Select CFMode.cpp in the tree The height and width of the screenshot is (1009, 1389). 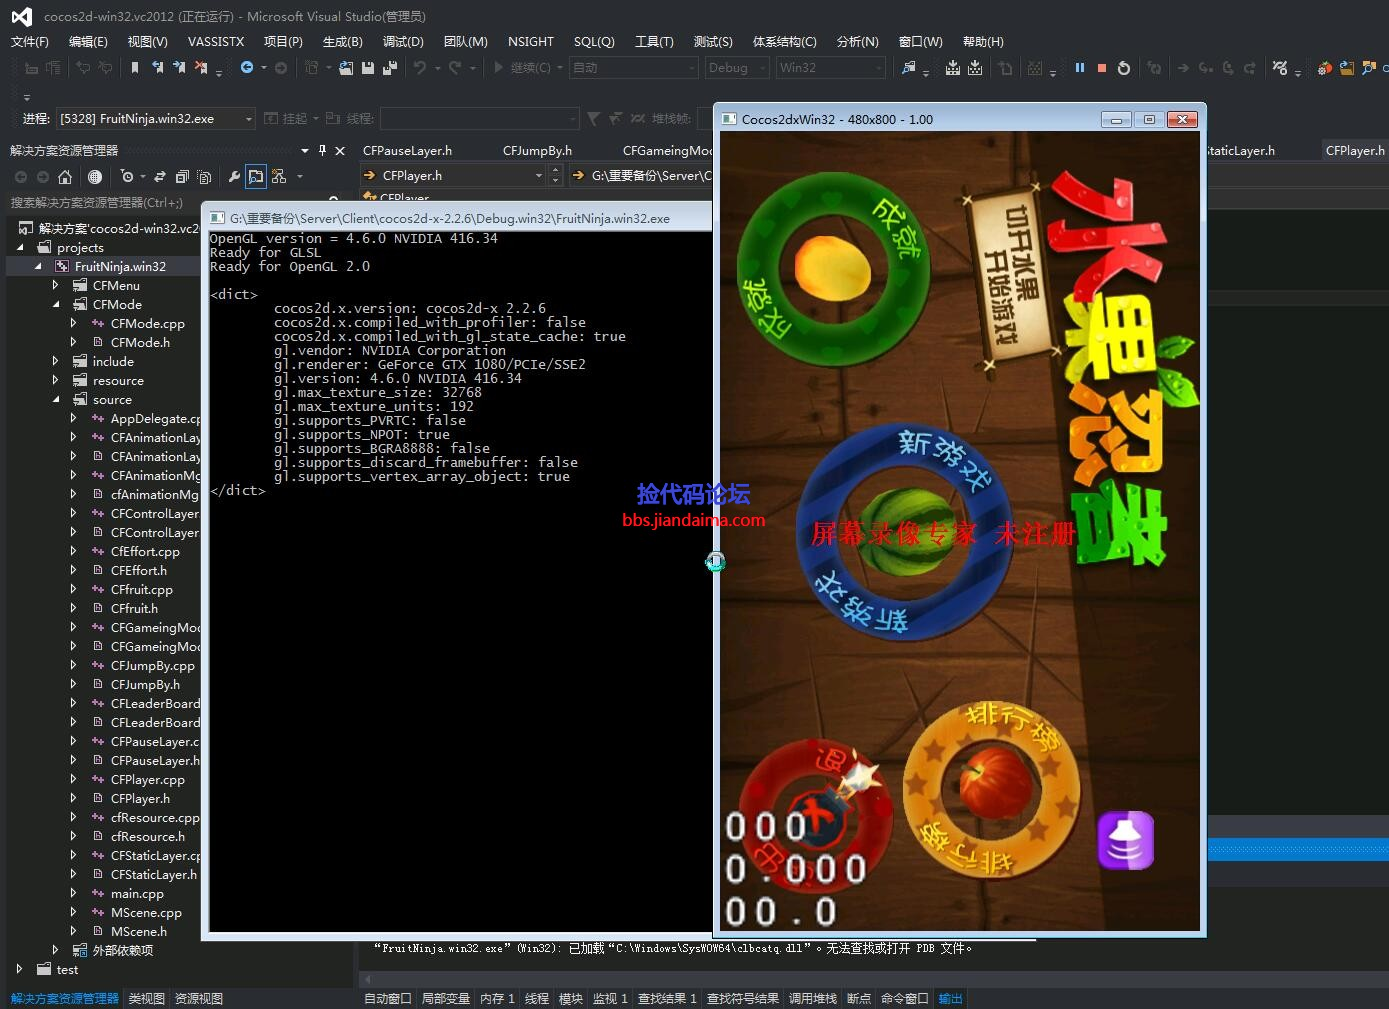click(147, 324)
